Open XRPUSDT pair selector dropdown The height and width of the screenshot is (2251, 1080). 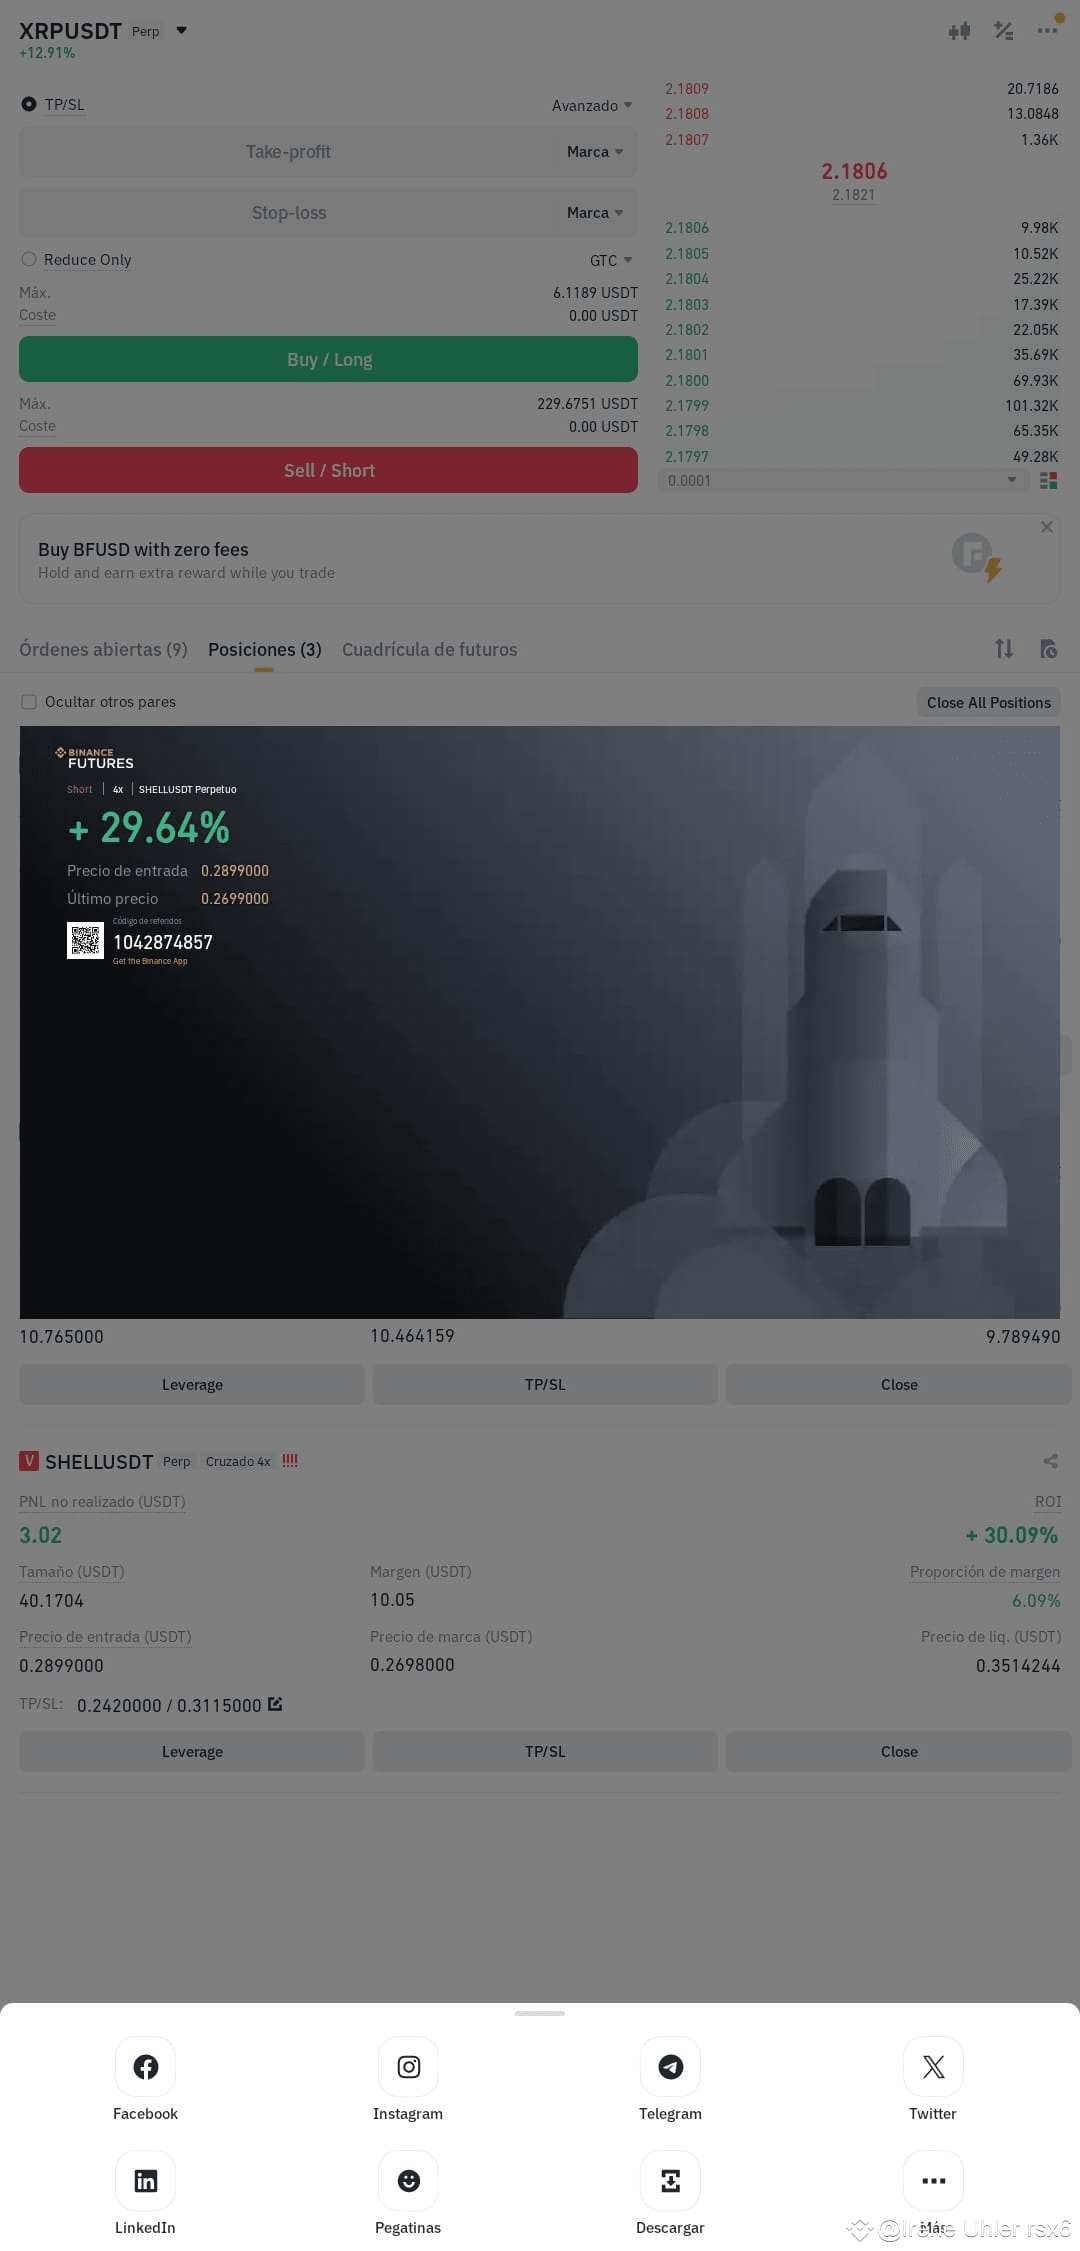(x=181, y=31)
